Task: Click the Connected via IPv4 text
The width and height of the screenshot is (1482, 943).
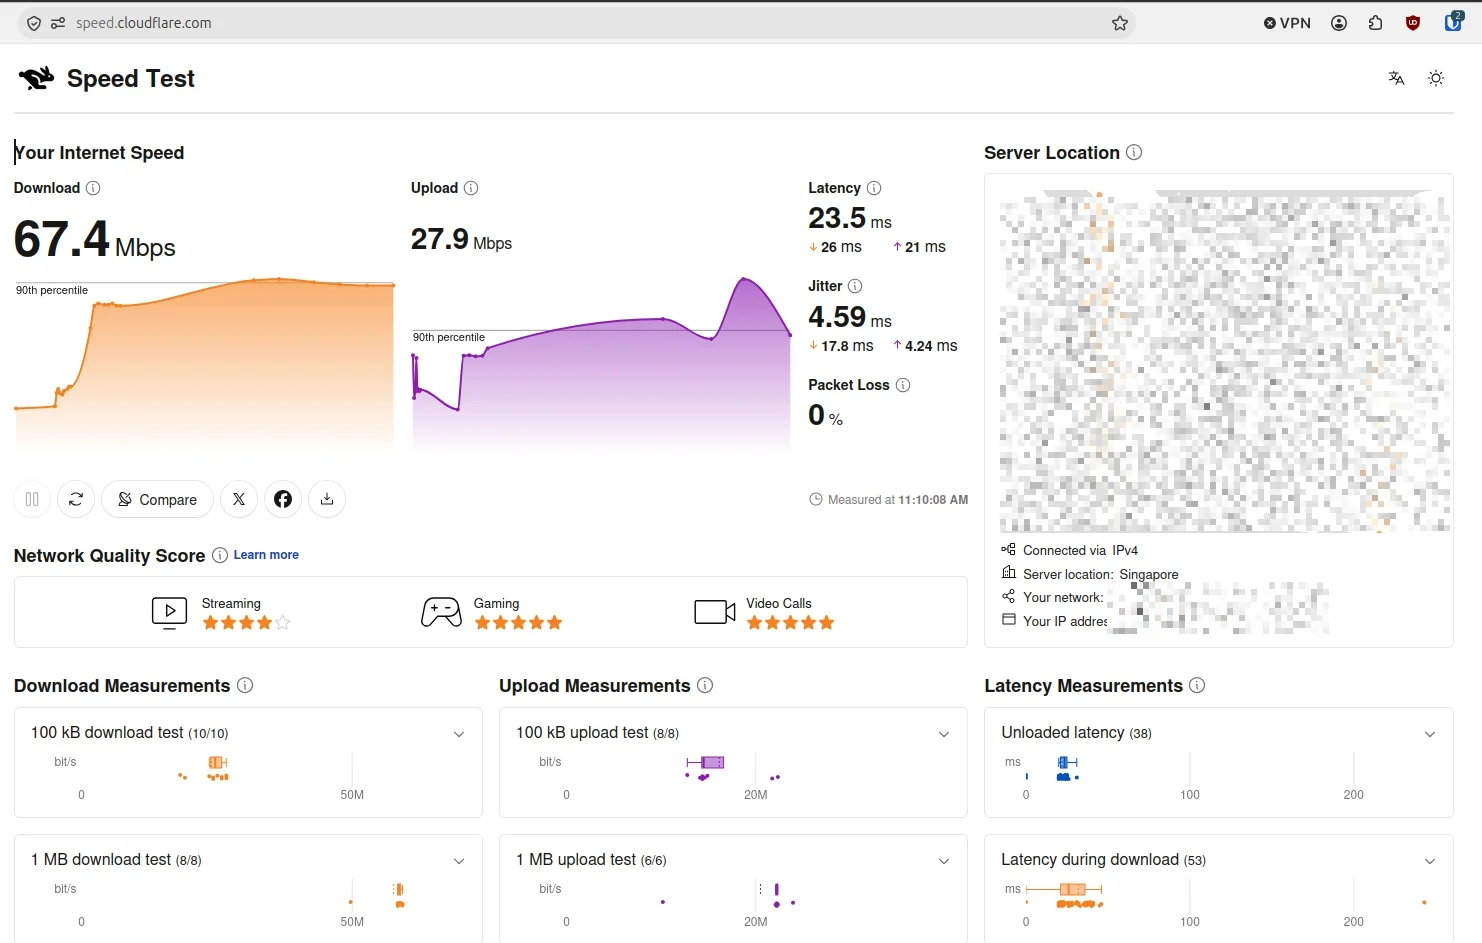Action: point(1080,550)
